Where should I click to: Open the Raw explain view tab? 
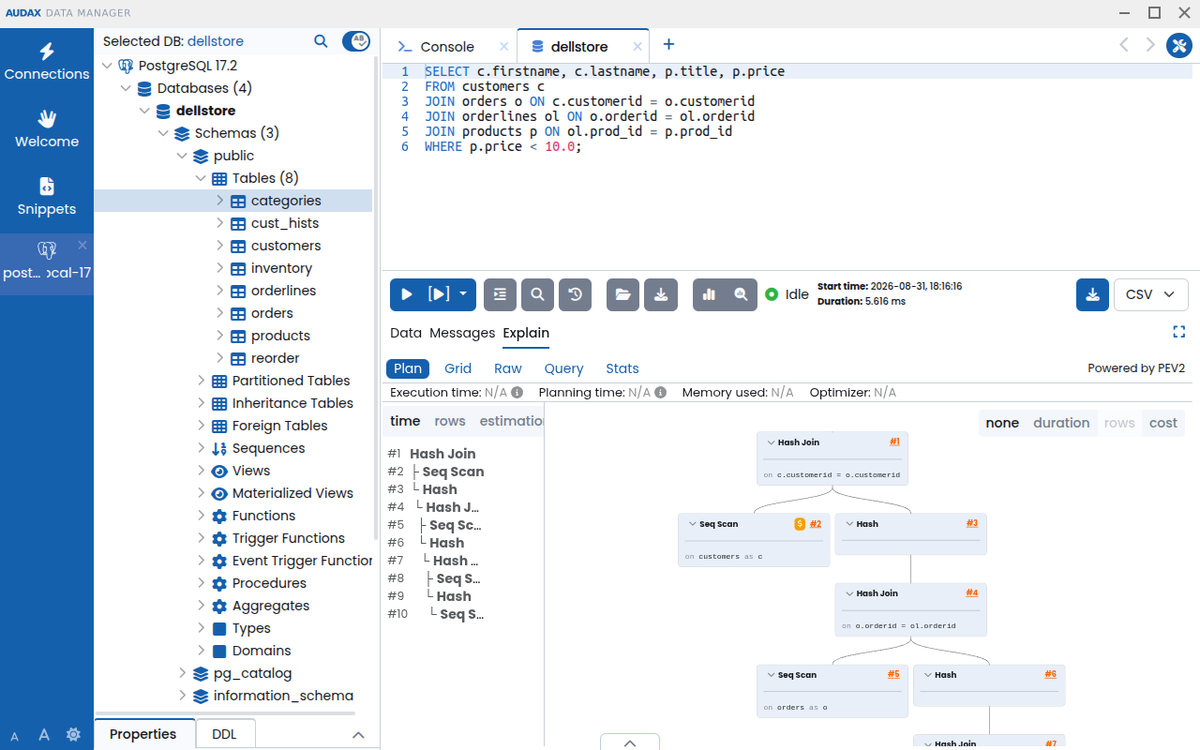pos(508,369)
